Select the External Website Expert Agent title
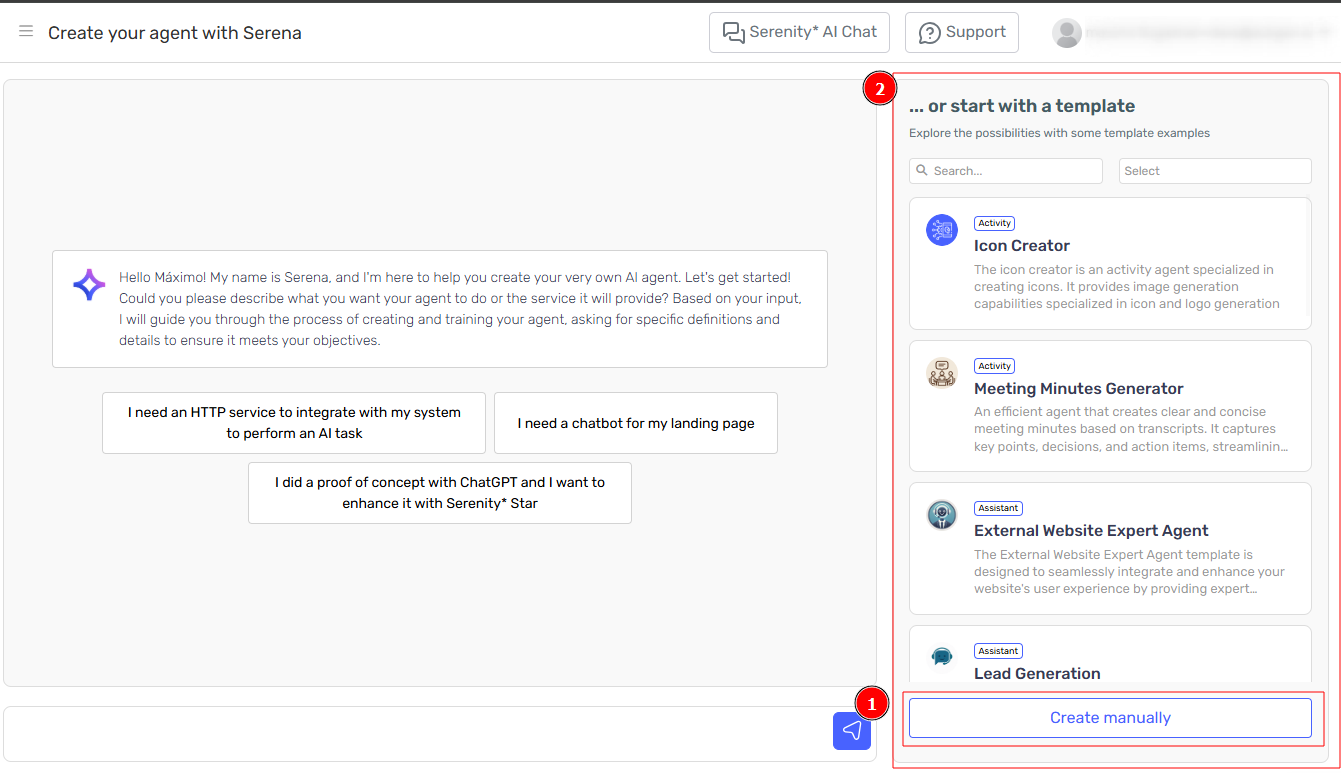 [1091, 531]
